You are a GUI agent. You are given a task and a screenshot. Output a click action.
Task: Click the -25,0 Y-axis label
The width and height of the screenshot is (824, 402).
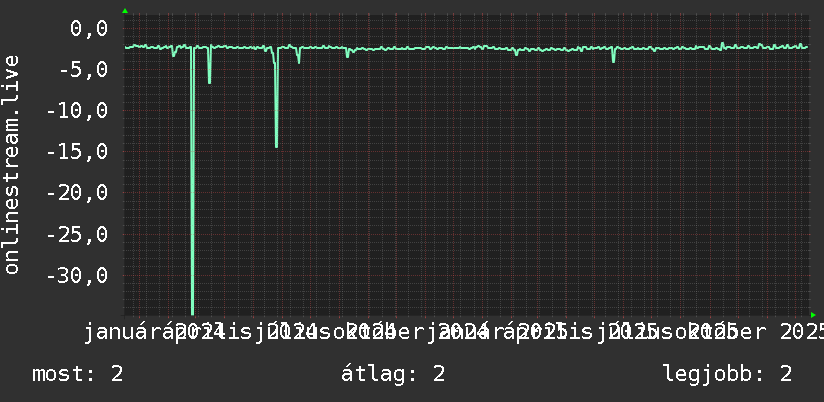(x=77, y=234)
